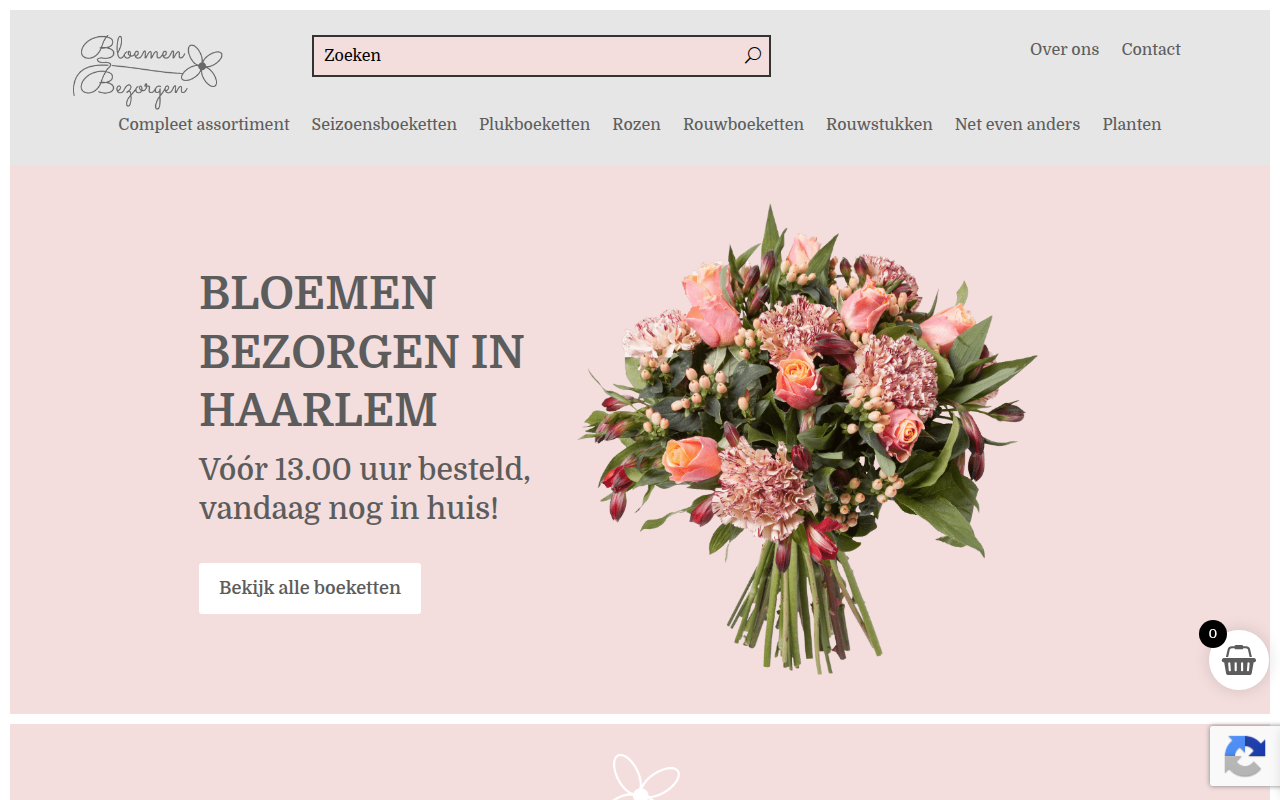Open Compleet assortiment menu item

tap(204, 125)
